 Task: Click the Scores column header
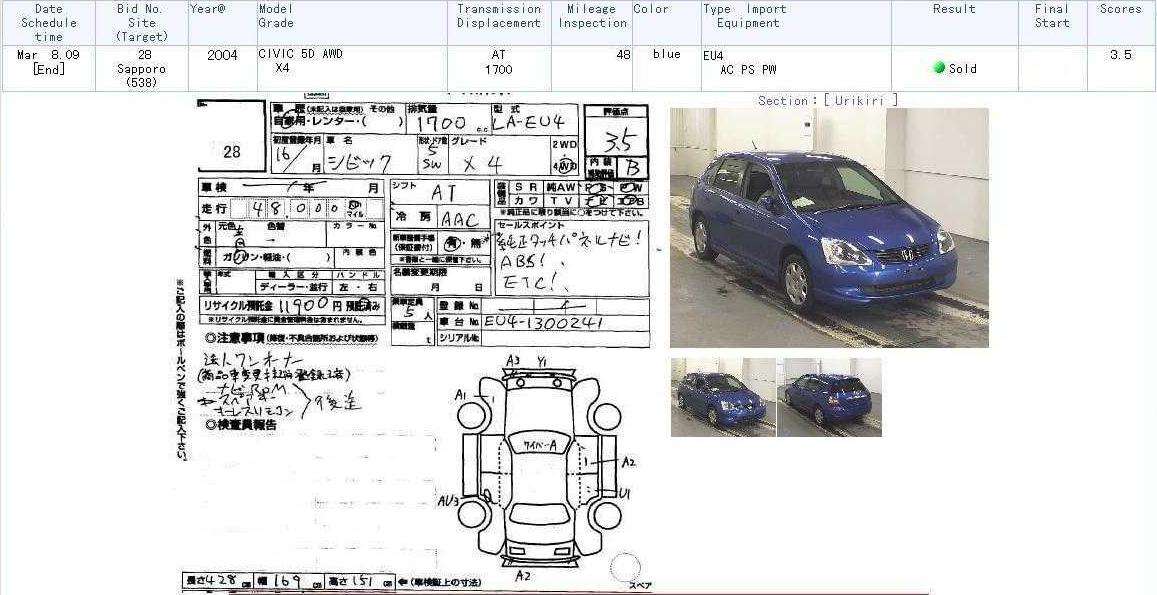pyautogui.click(x=1121, y=23)
